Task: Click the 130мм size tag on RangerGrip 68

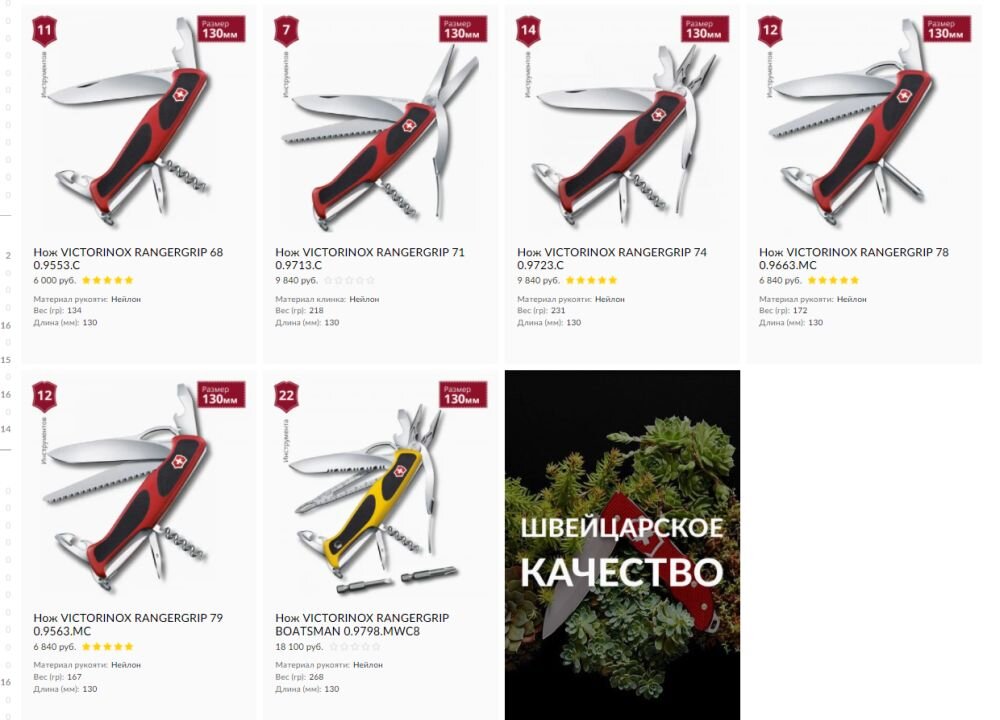Action: [x=221, y=29]
